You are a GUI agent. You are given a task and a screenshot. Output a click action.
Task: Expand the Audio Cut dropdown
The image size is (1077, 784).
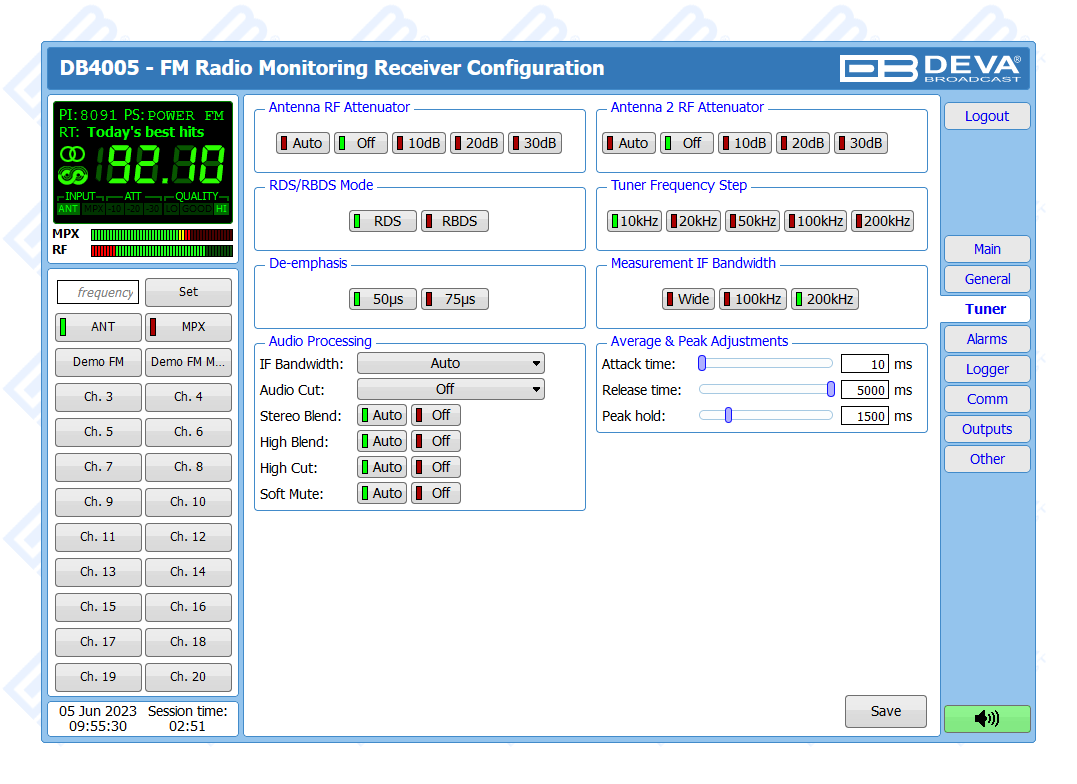click(450, 389)
